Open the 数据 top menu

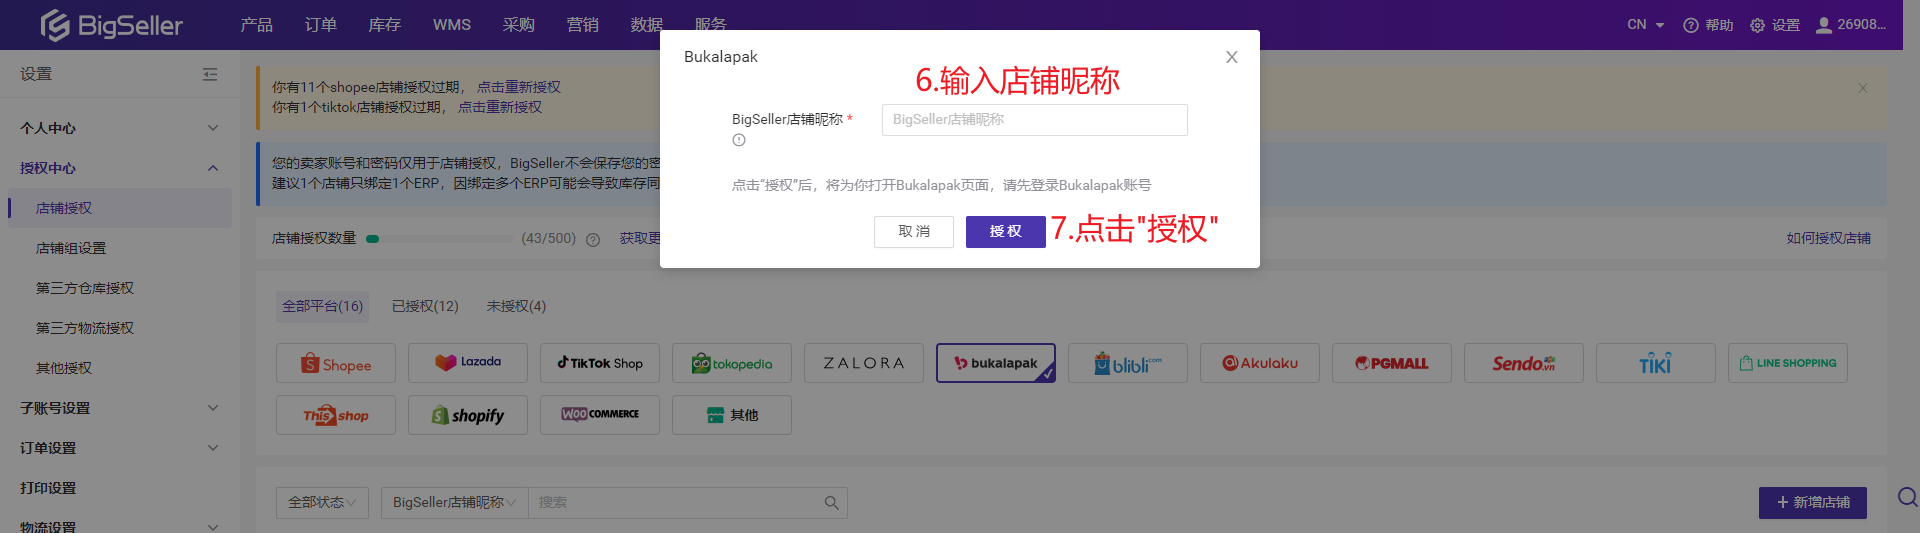pos(646,25)
